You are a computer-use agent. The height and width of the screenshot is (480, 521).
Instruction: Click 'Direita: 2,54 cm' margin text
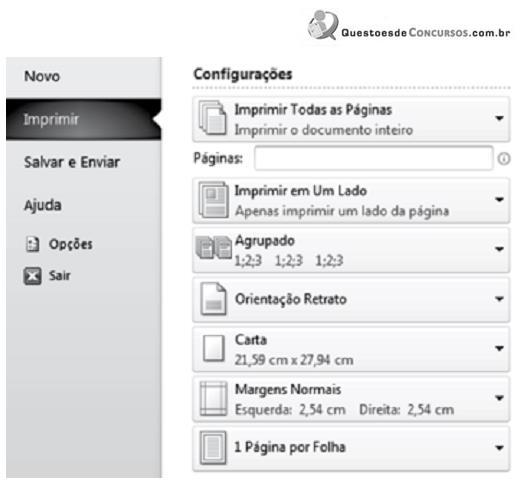click(x=406, y=409)
